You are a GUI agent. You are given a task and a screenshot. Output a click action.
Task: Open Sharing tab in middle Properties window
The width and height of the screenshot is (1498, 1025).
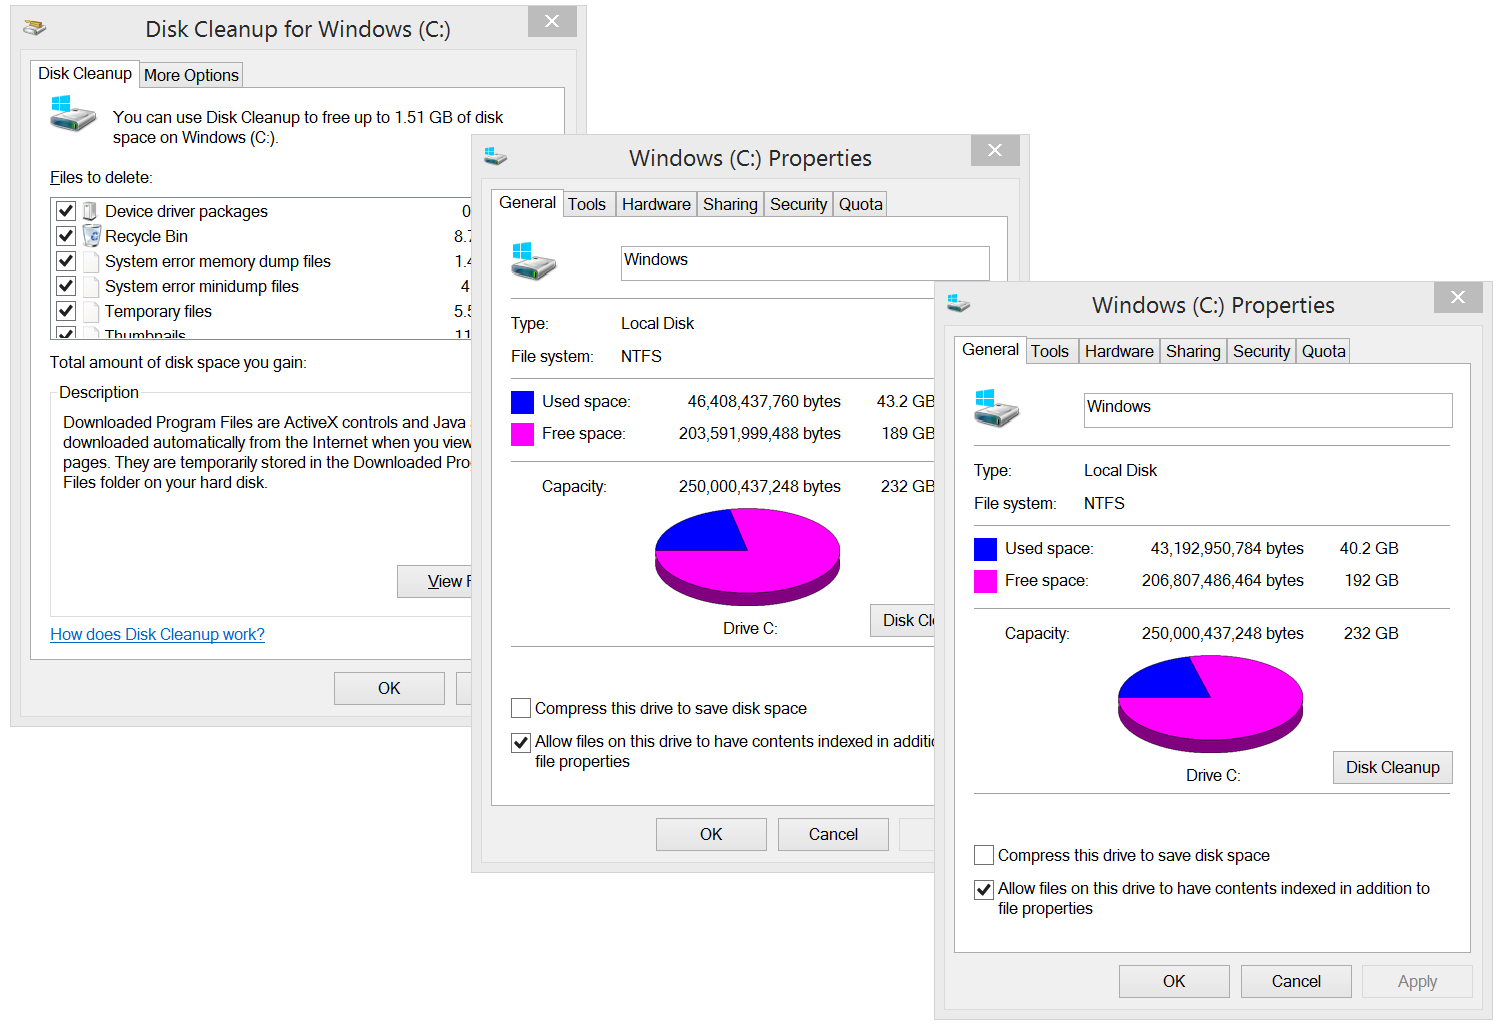730,204
